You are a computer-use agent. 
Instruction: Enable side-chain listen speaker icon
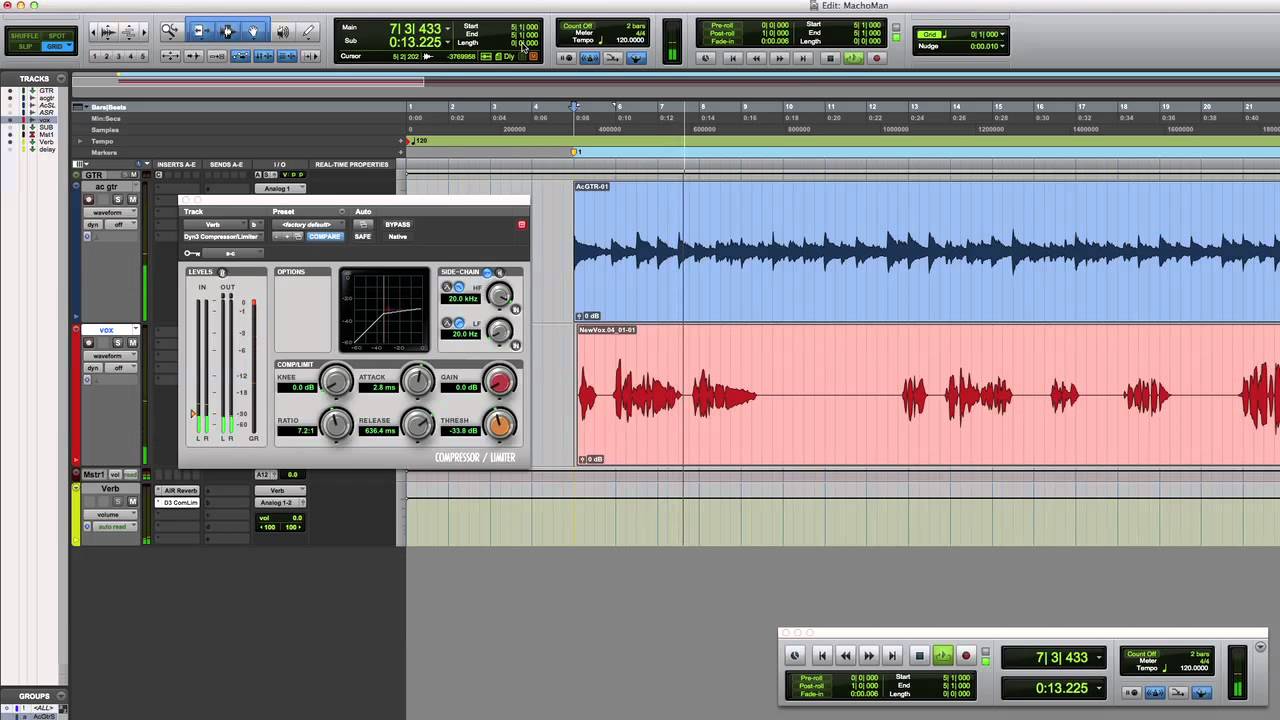(500, 272)
